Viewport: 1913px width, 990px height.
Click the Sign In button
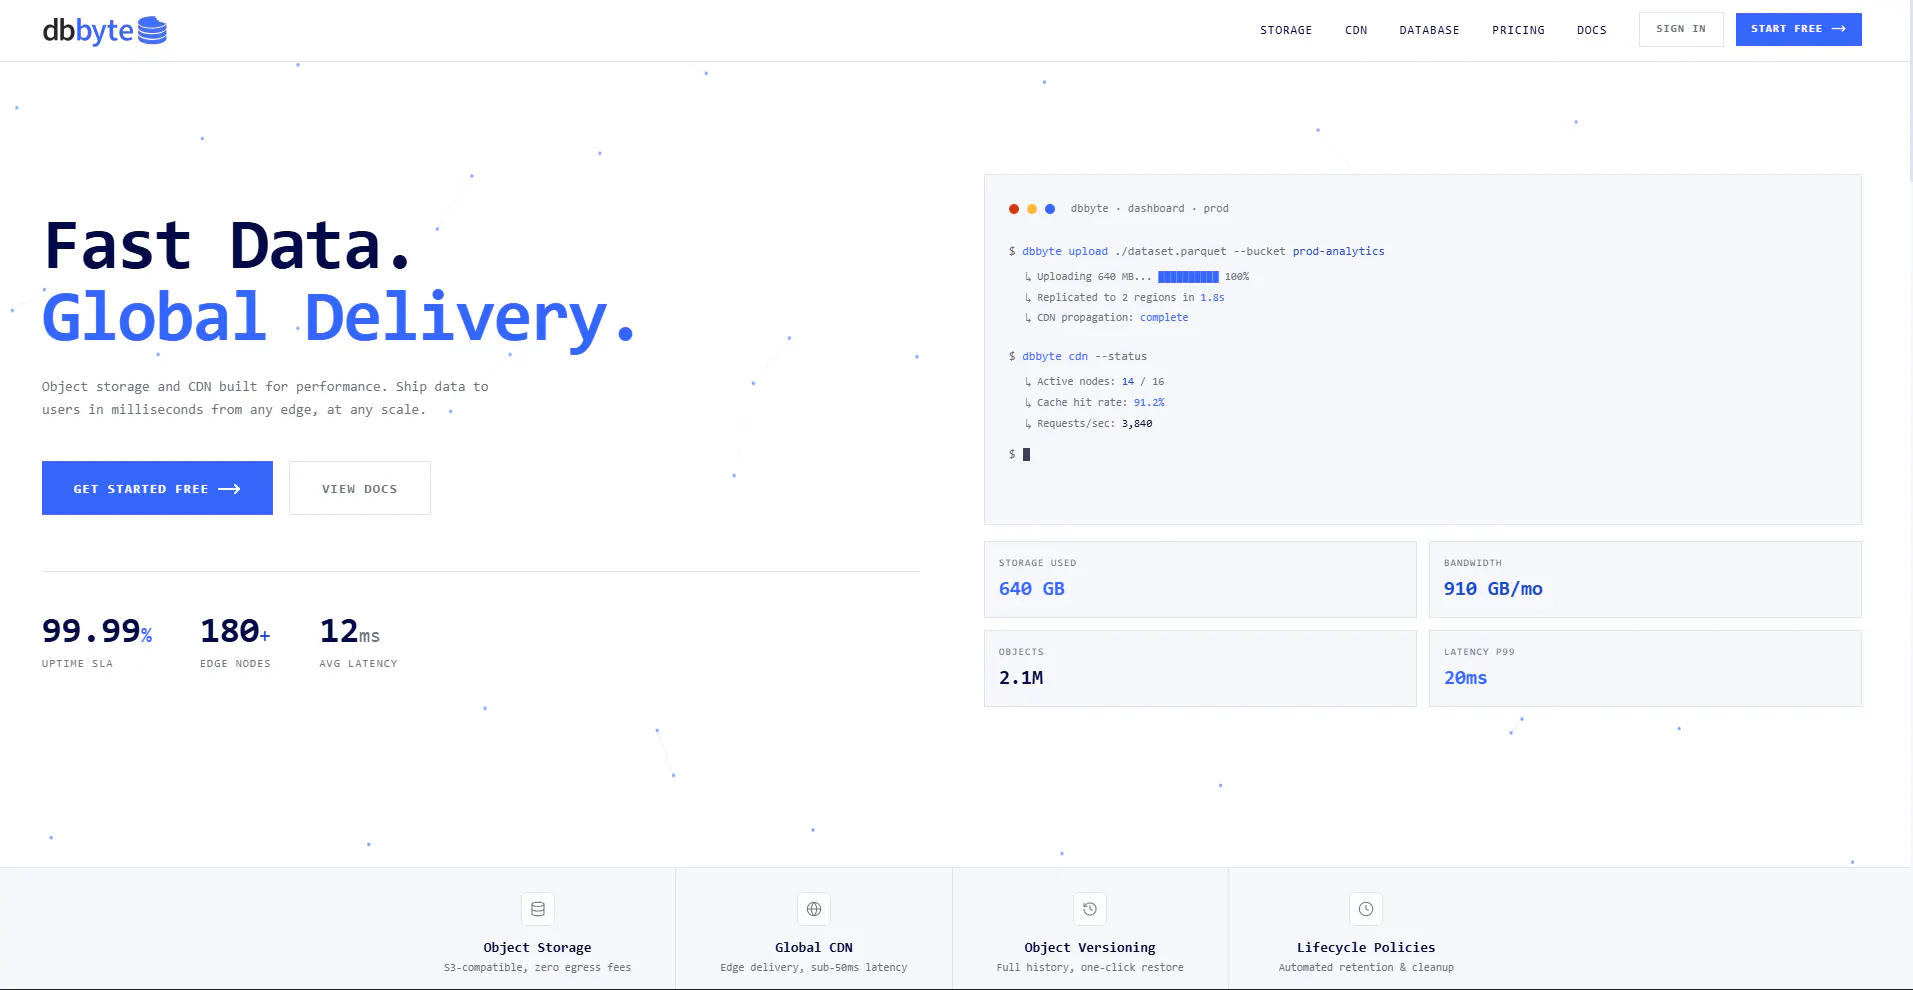tap(1681, 29)
